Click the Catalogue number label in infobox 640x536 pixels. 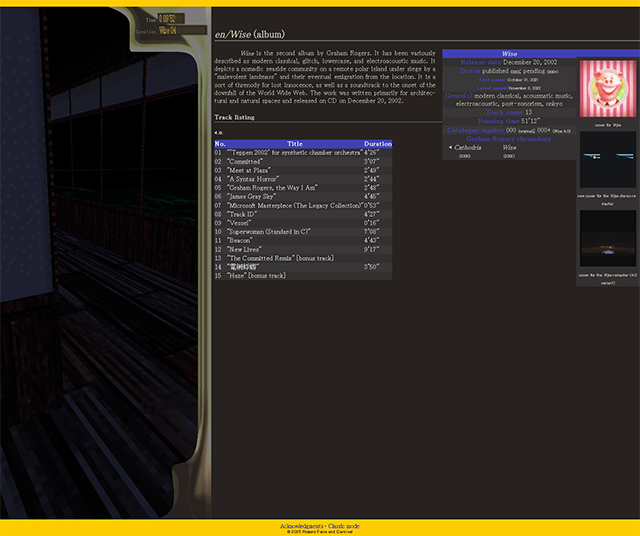(475, 130)
